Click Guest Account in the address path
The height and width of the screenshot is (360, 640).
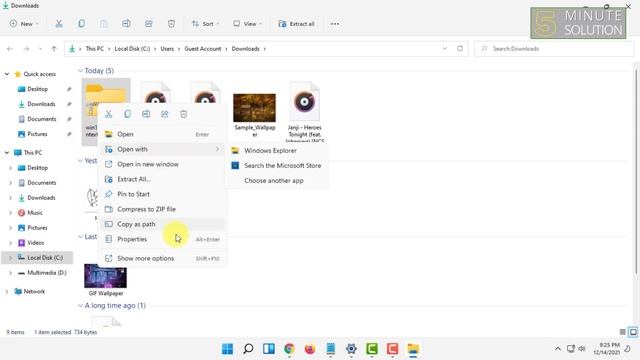point(202,49)
